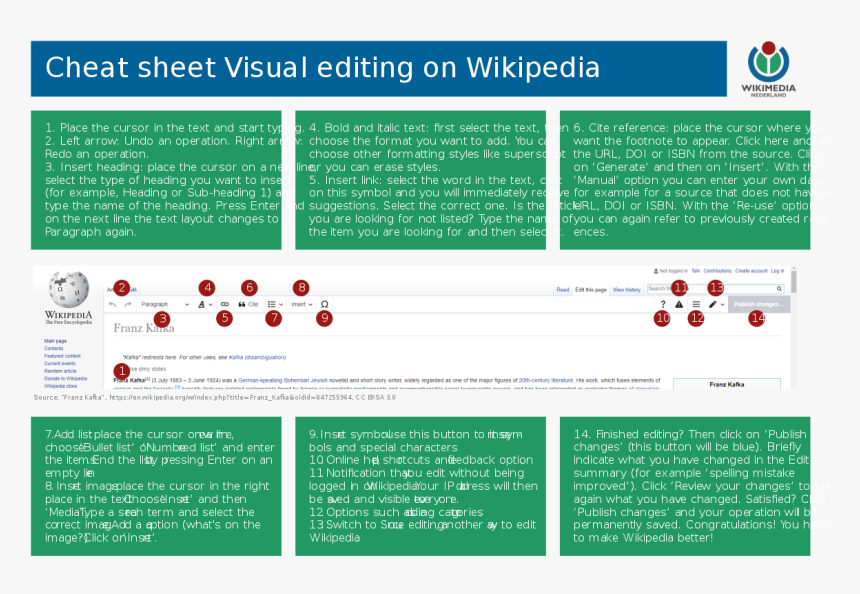The image size is (860, 594).
Task: Click the Bohemian link in the article
Action: pos(297,380)
